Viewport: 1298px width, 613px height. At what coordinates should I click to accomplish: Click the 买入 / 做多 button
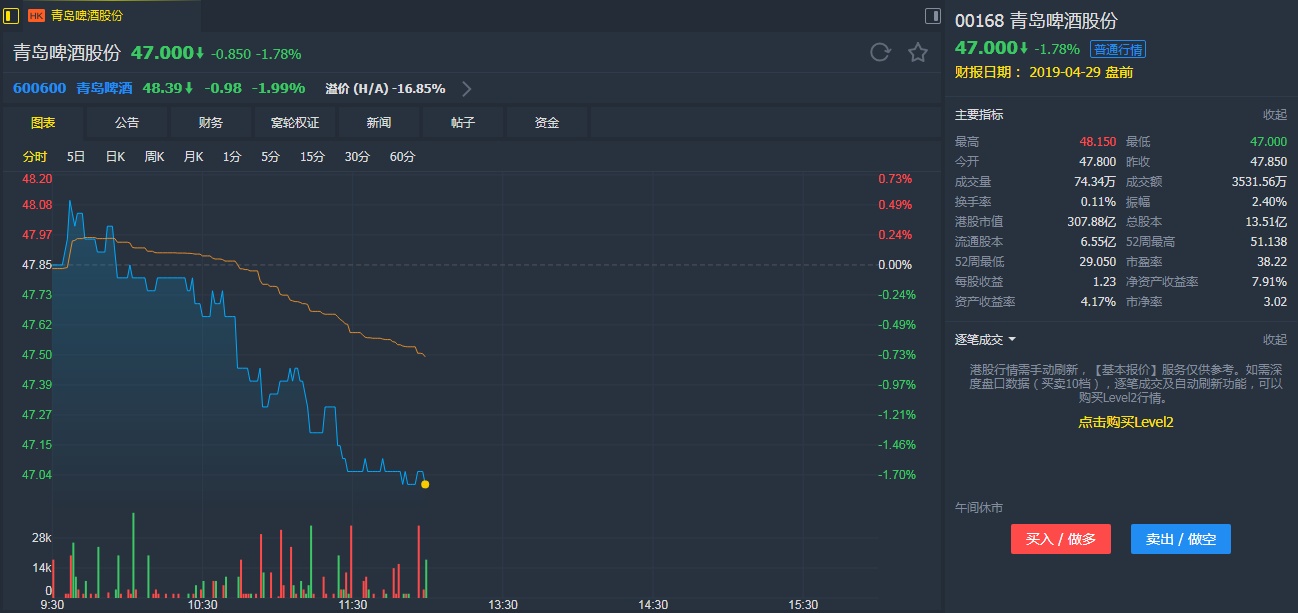click(x=1060, y=539)
